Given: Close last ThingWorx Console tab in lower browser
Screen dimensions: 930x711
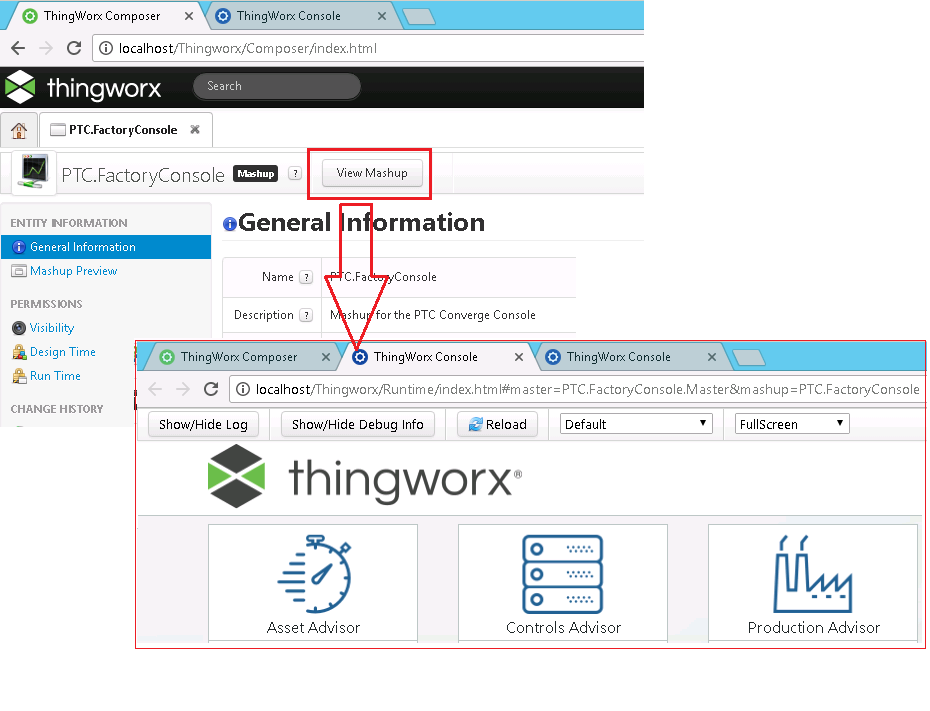Looking at the screenshot, I should 712,357.
